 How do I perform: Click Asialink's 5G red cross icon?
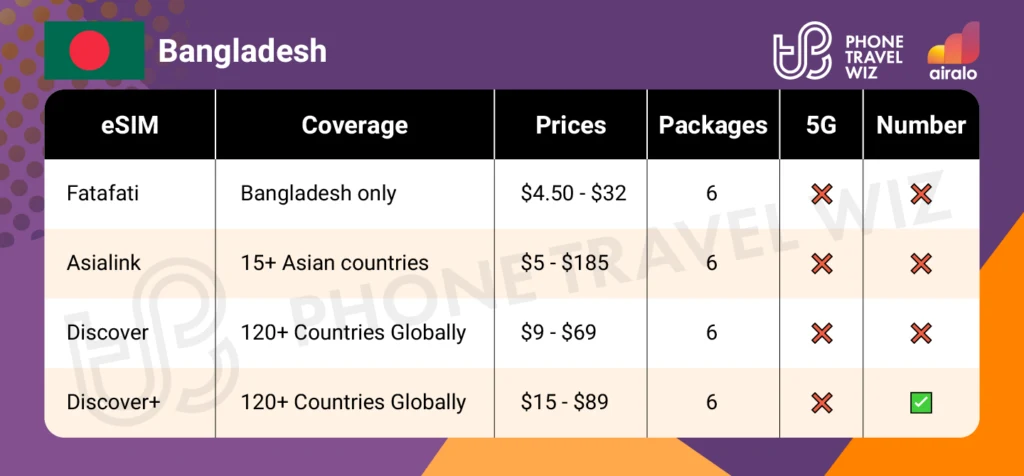pos(821,263)
